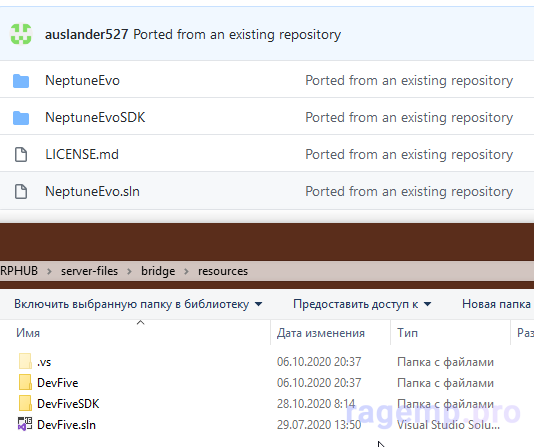Expand the breadcrumb arrow after server-files
Screen dimensions: 534x447
[129, 271]
